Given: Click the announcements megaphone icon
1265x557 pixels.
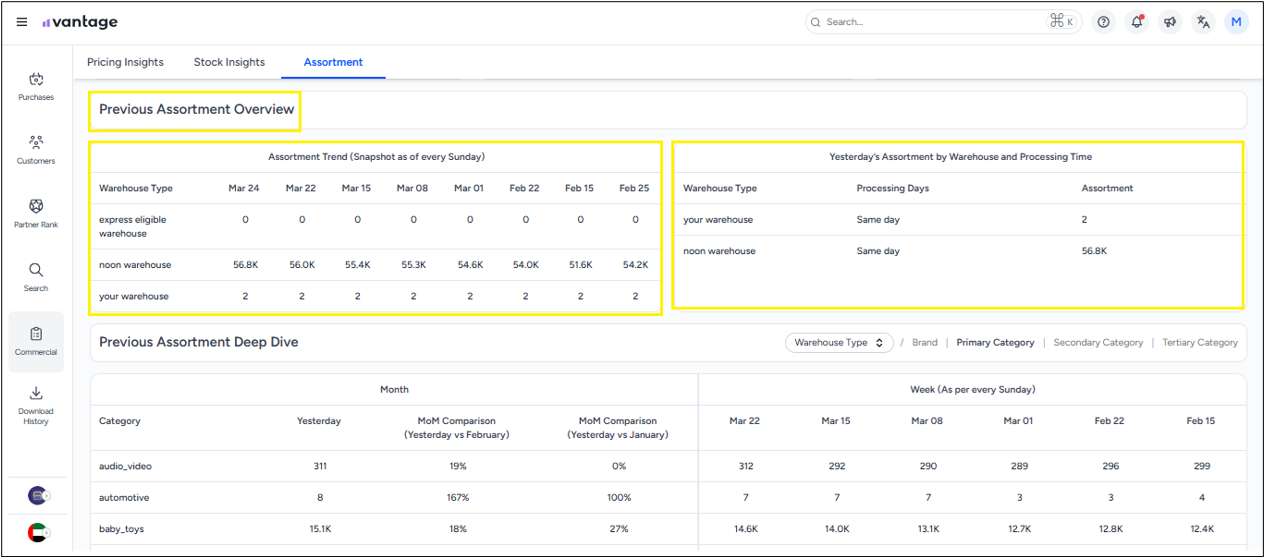Looking at the screenshot, I should coord(1170,22).
